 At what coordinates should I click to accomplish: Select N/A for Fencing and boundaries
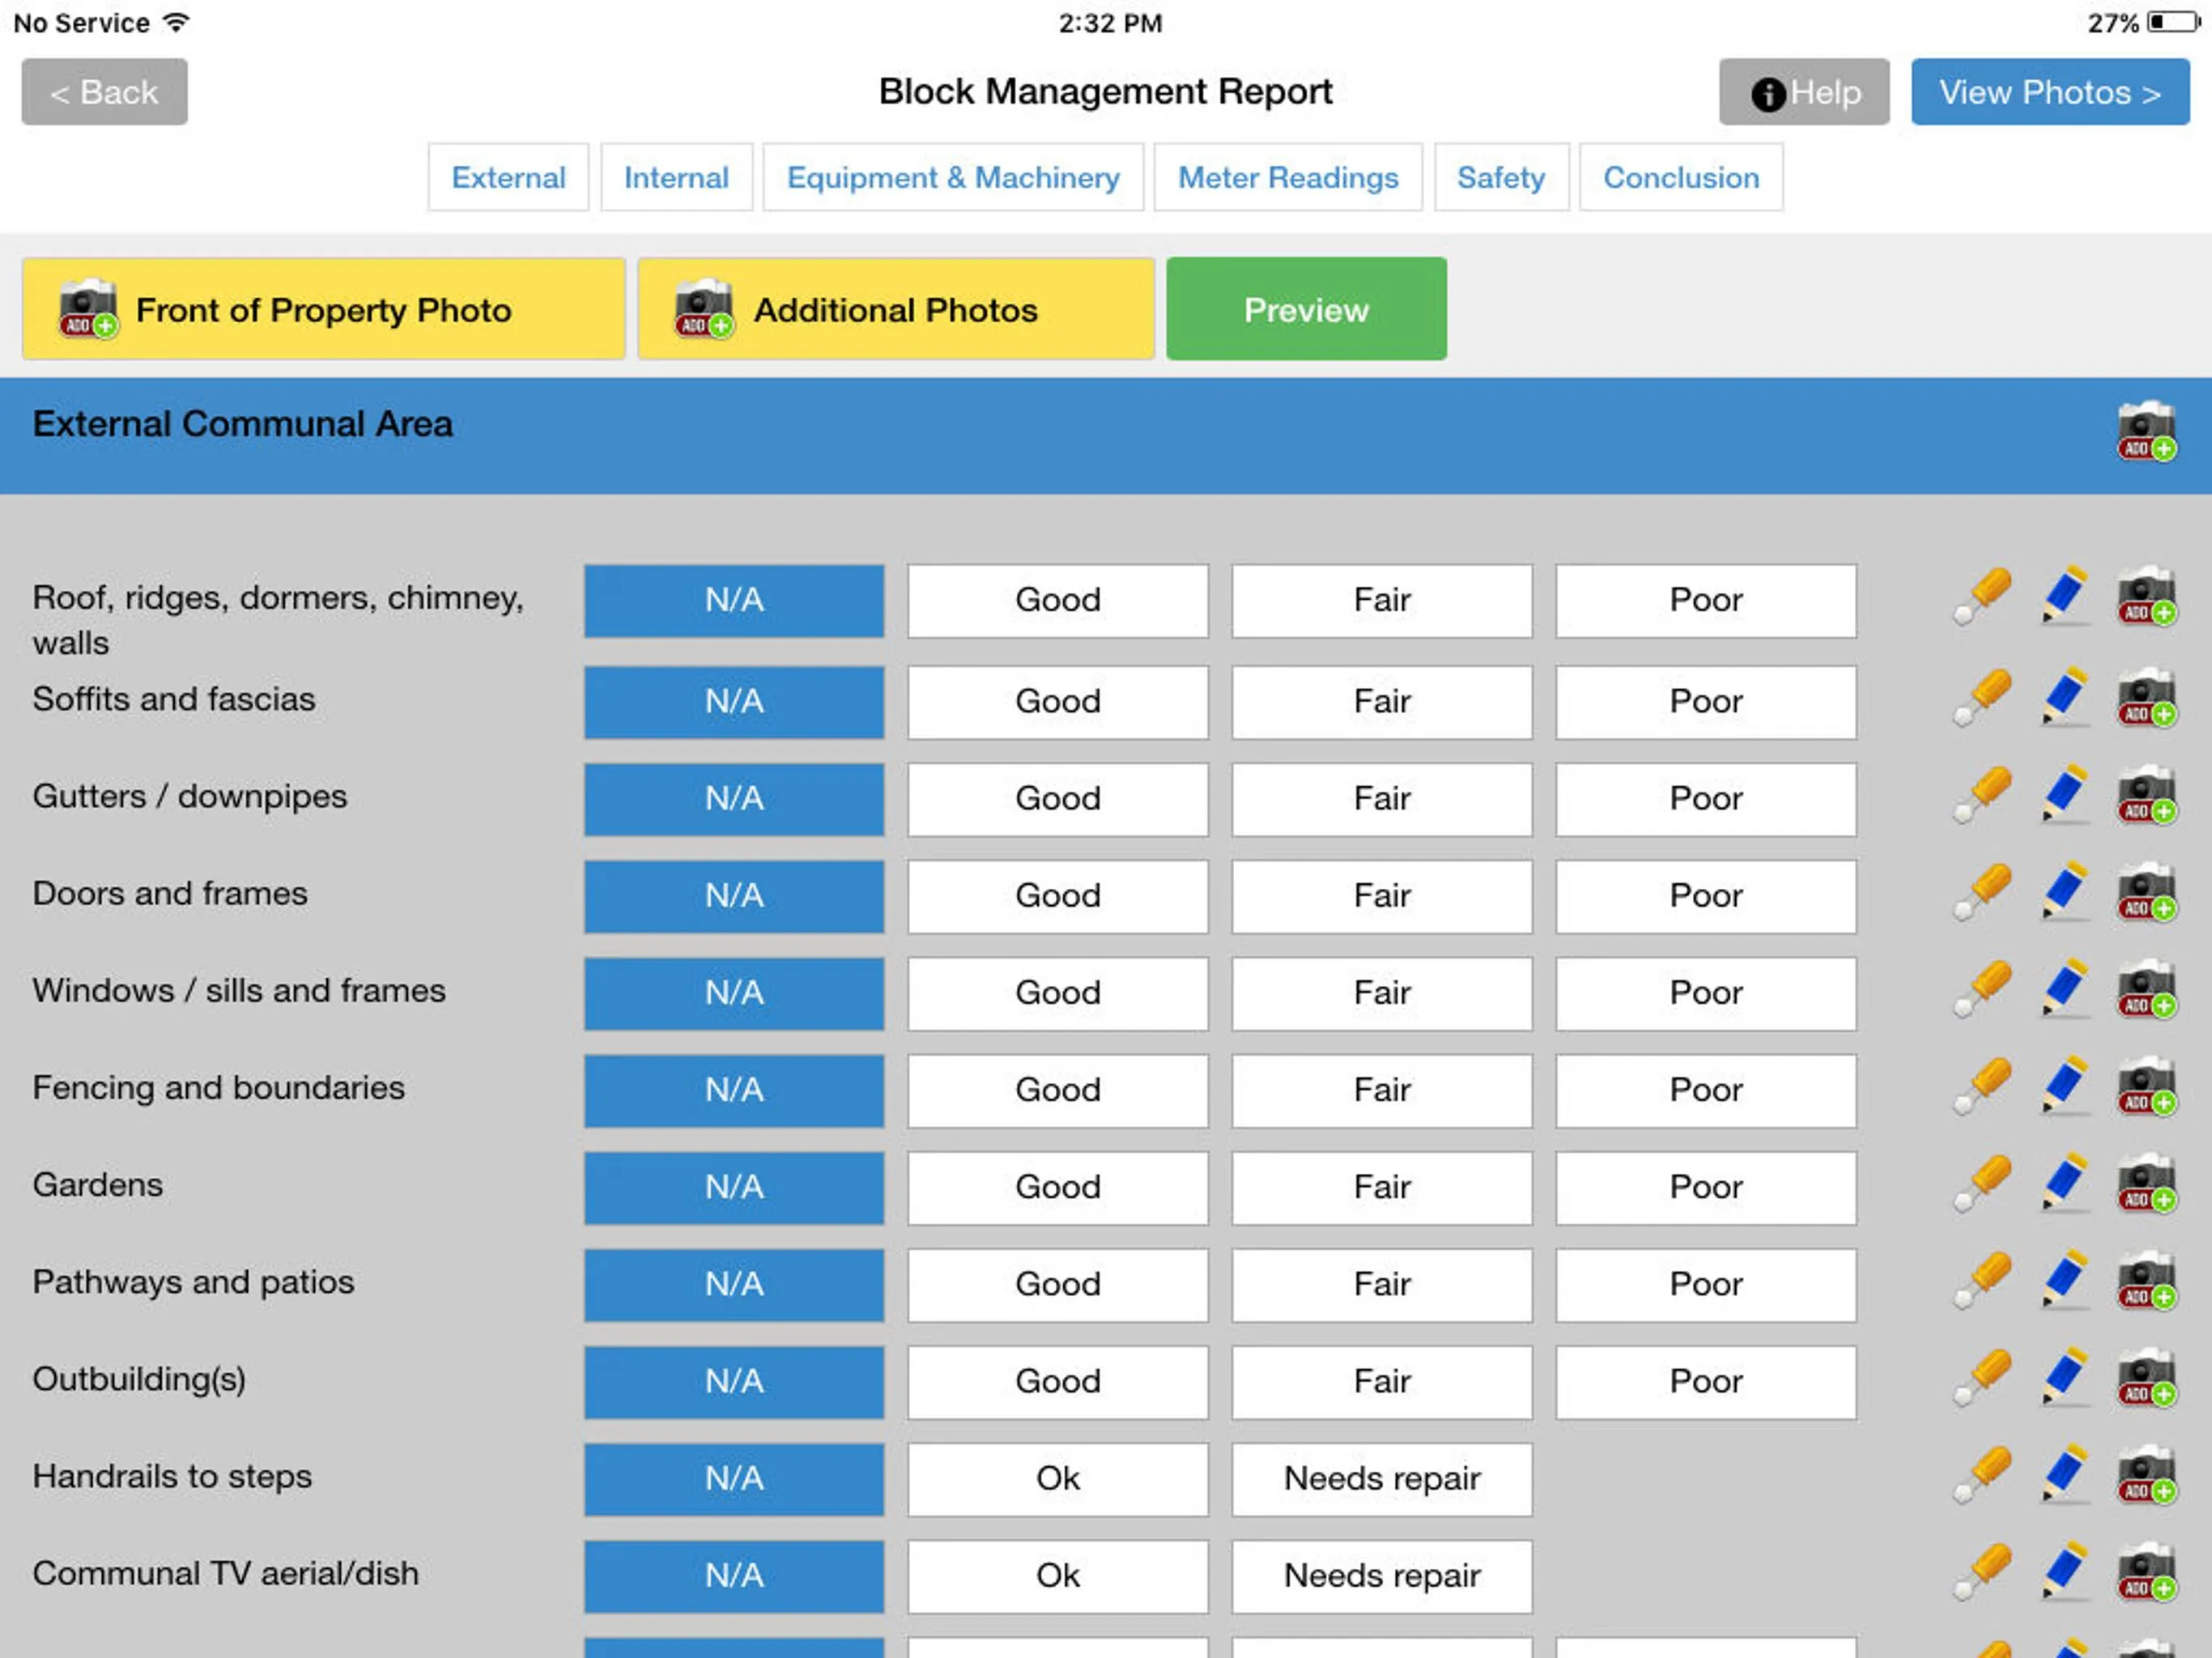point(734,1089)
